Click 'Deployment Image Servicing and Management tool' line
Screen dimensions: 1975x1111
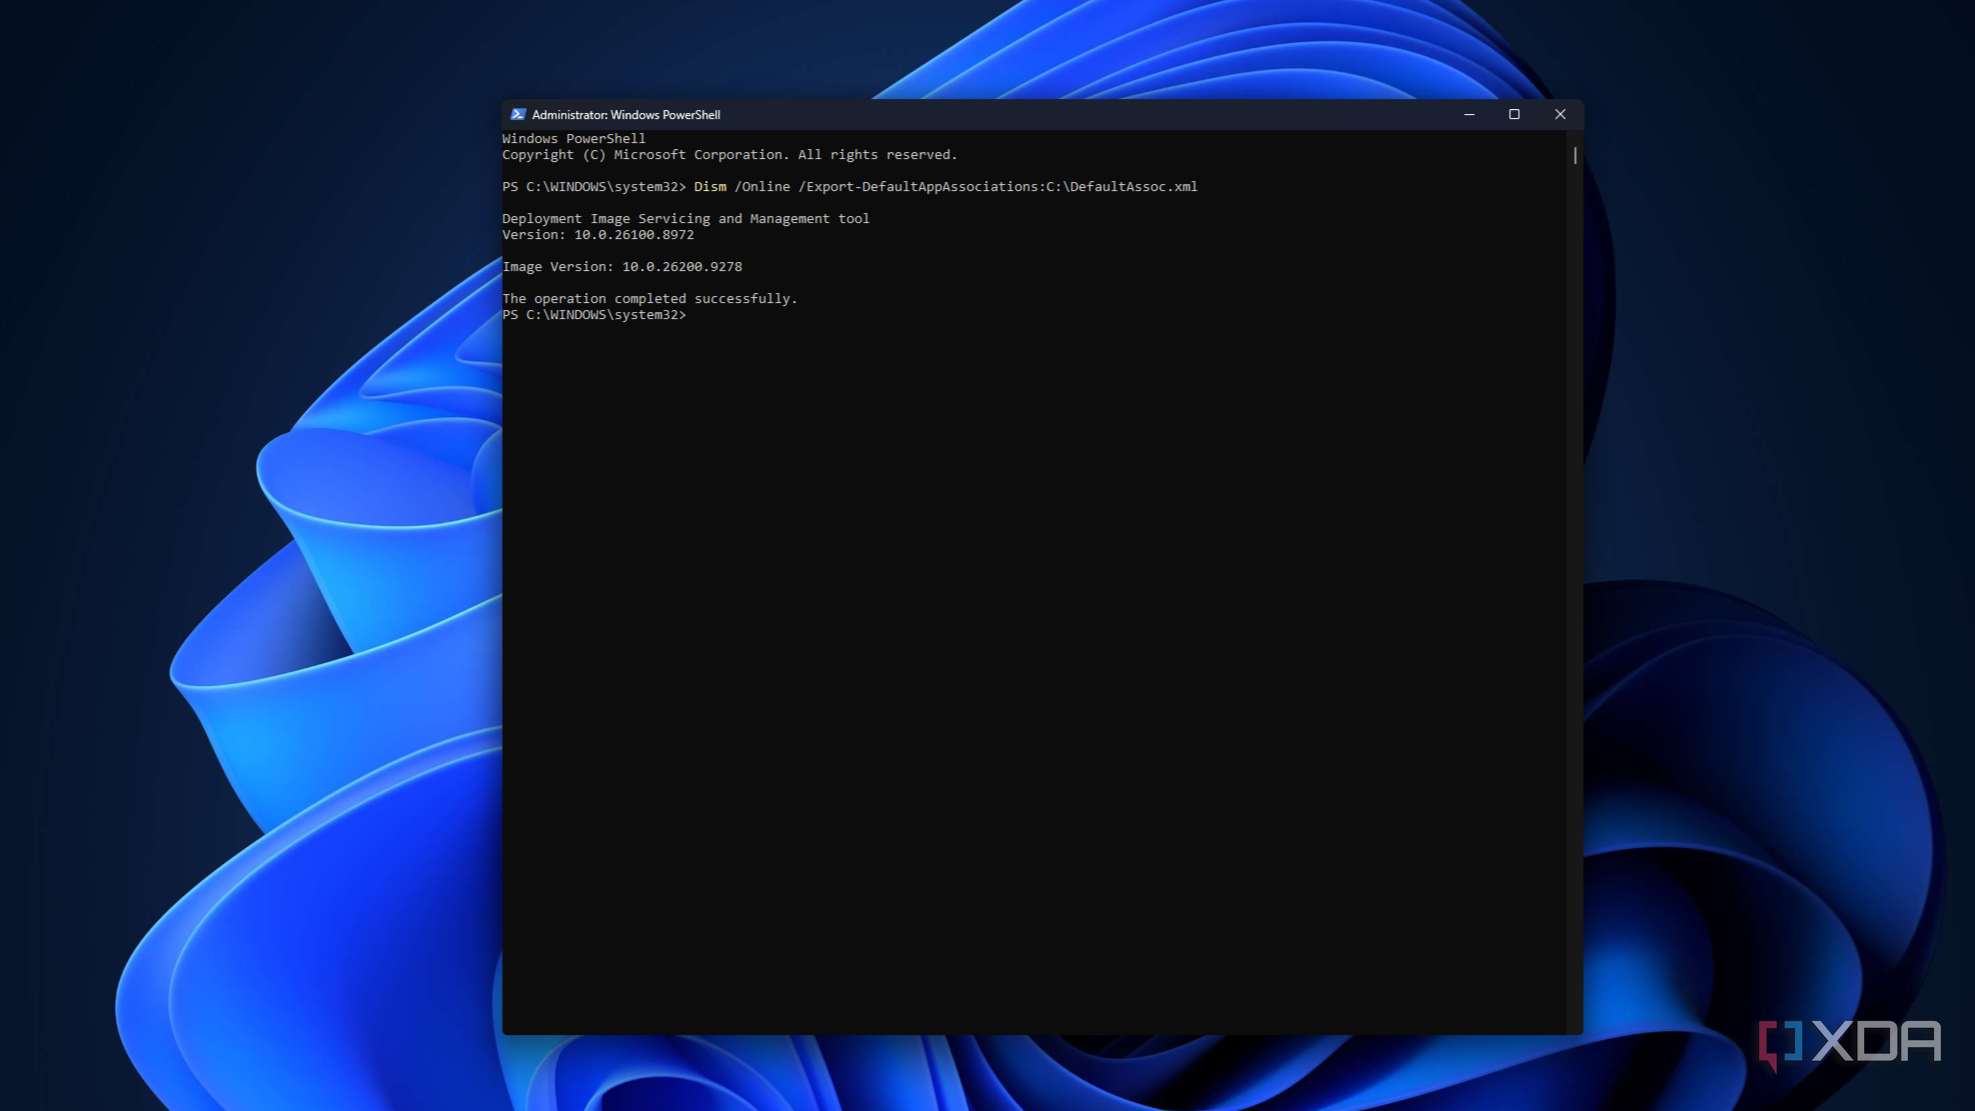(686, 219)
